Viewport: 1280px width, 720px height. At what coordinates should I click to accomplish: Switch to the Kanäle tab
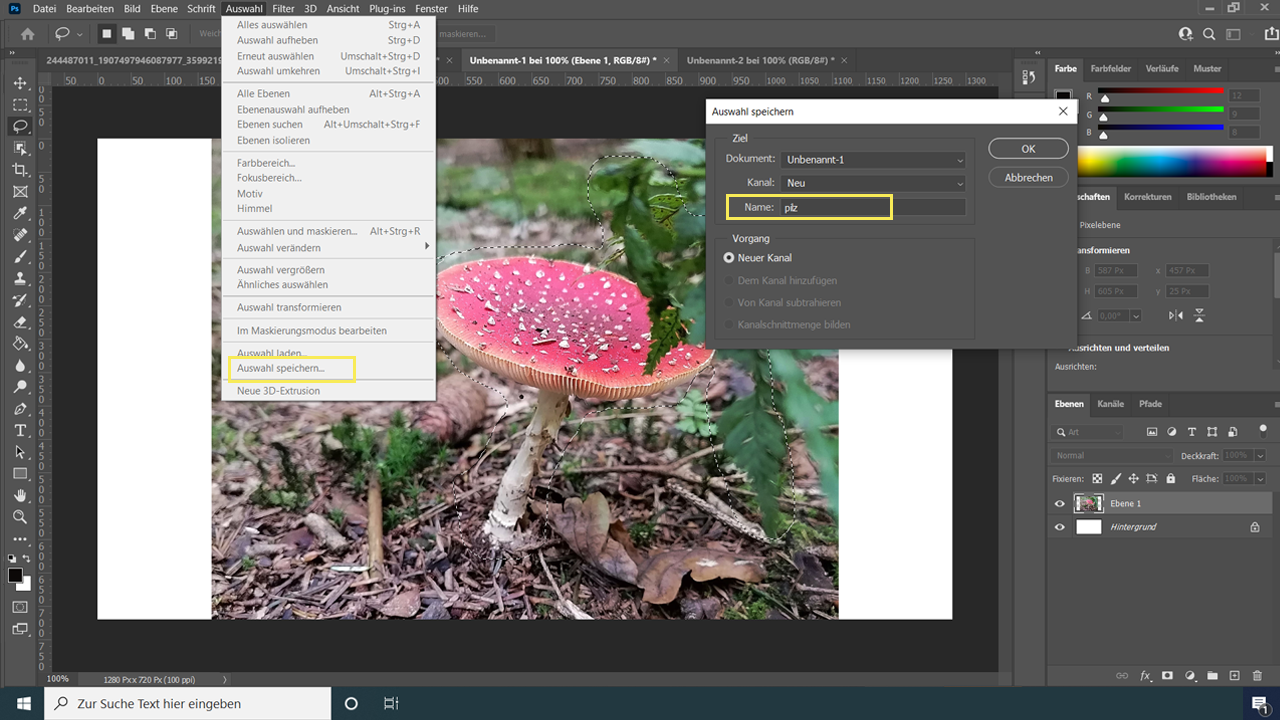[1111, 405]
